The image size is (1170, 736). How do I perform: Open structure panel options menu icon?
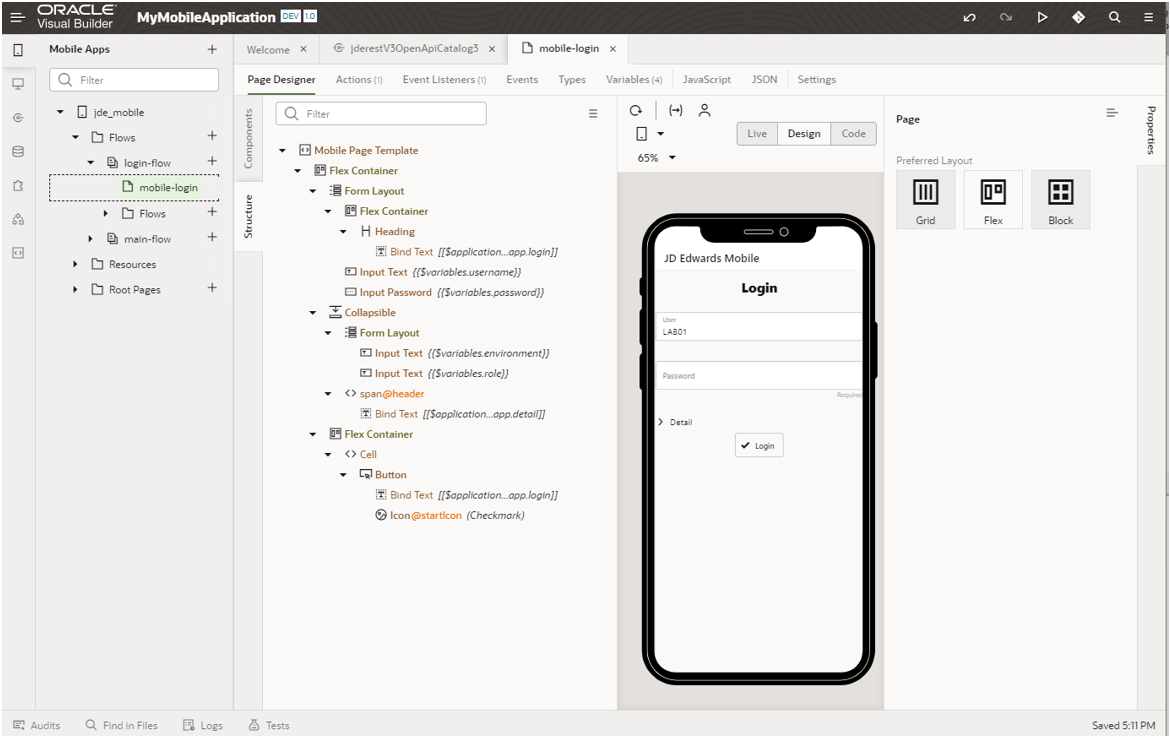click(x=593, y=113)
